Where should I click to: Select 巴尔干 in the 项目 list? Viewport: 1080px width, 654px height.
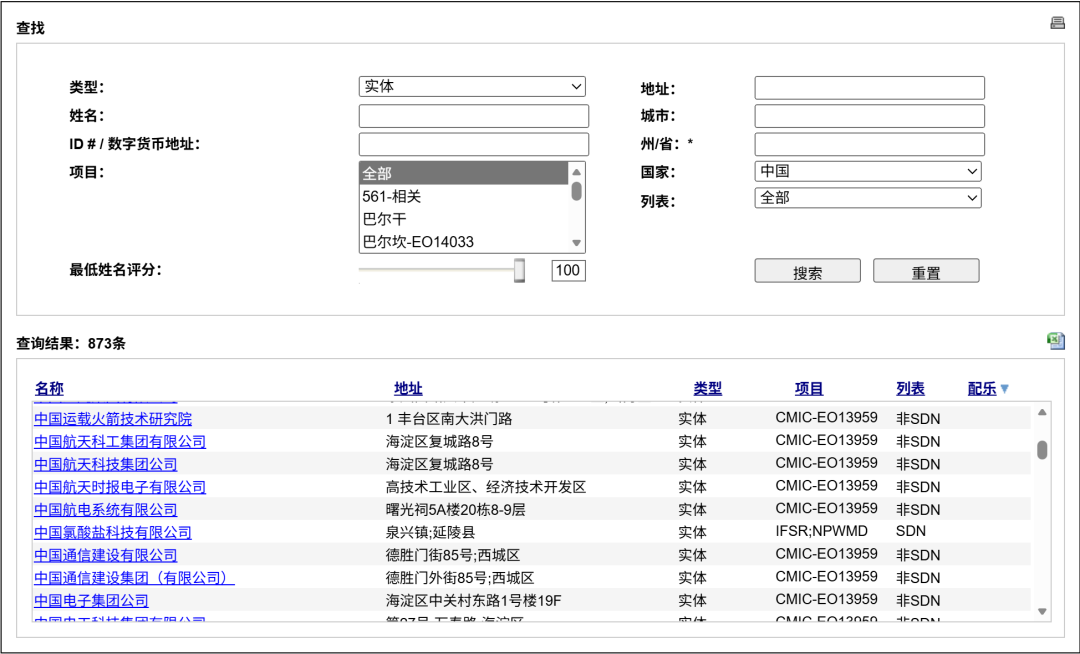pos(463,219)
